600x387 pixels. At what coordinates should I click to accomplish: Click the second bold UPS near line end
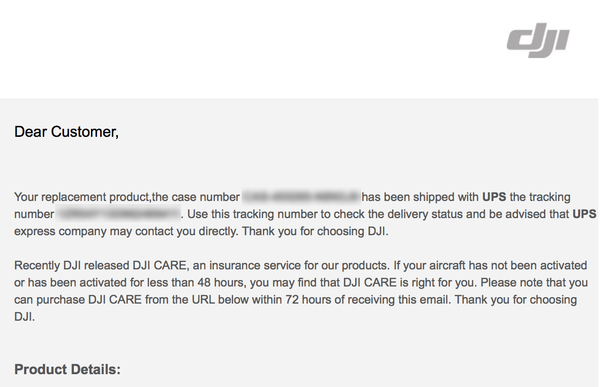tap(584, 214)
